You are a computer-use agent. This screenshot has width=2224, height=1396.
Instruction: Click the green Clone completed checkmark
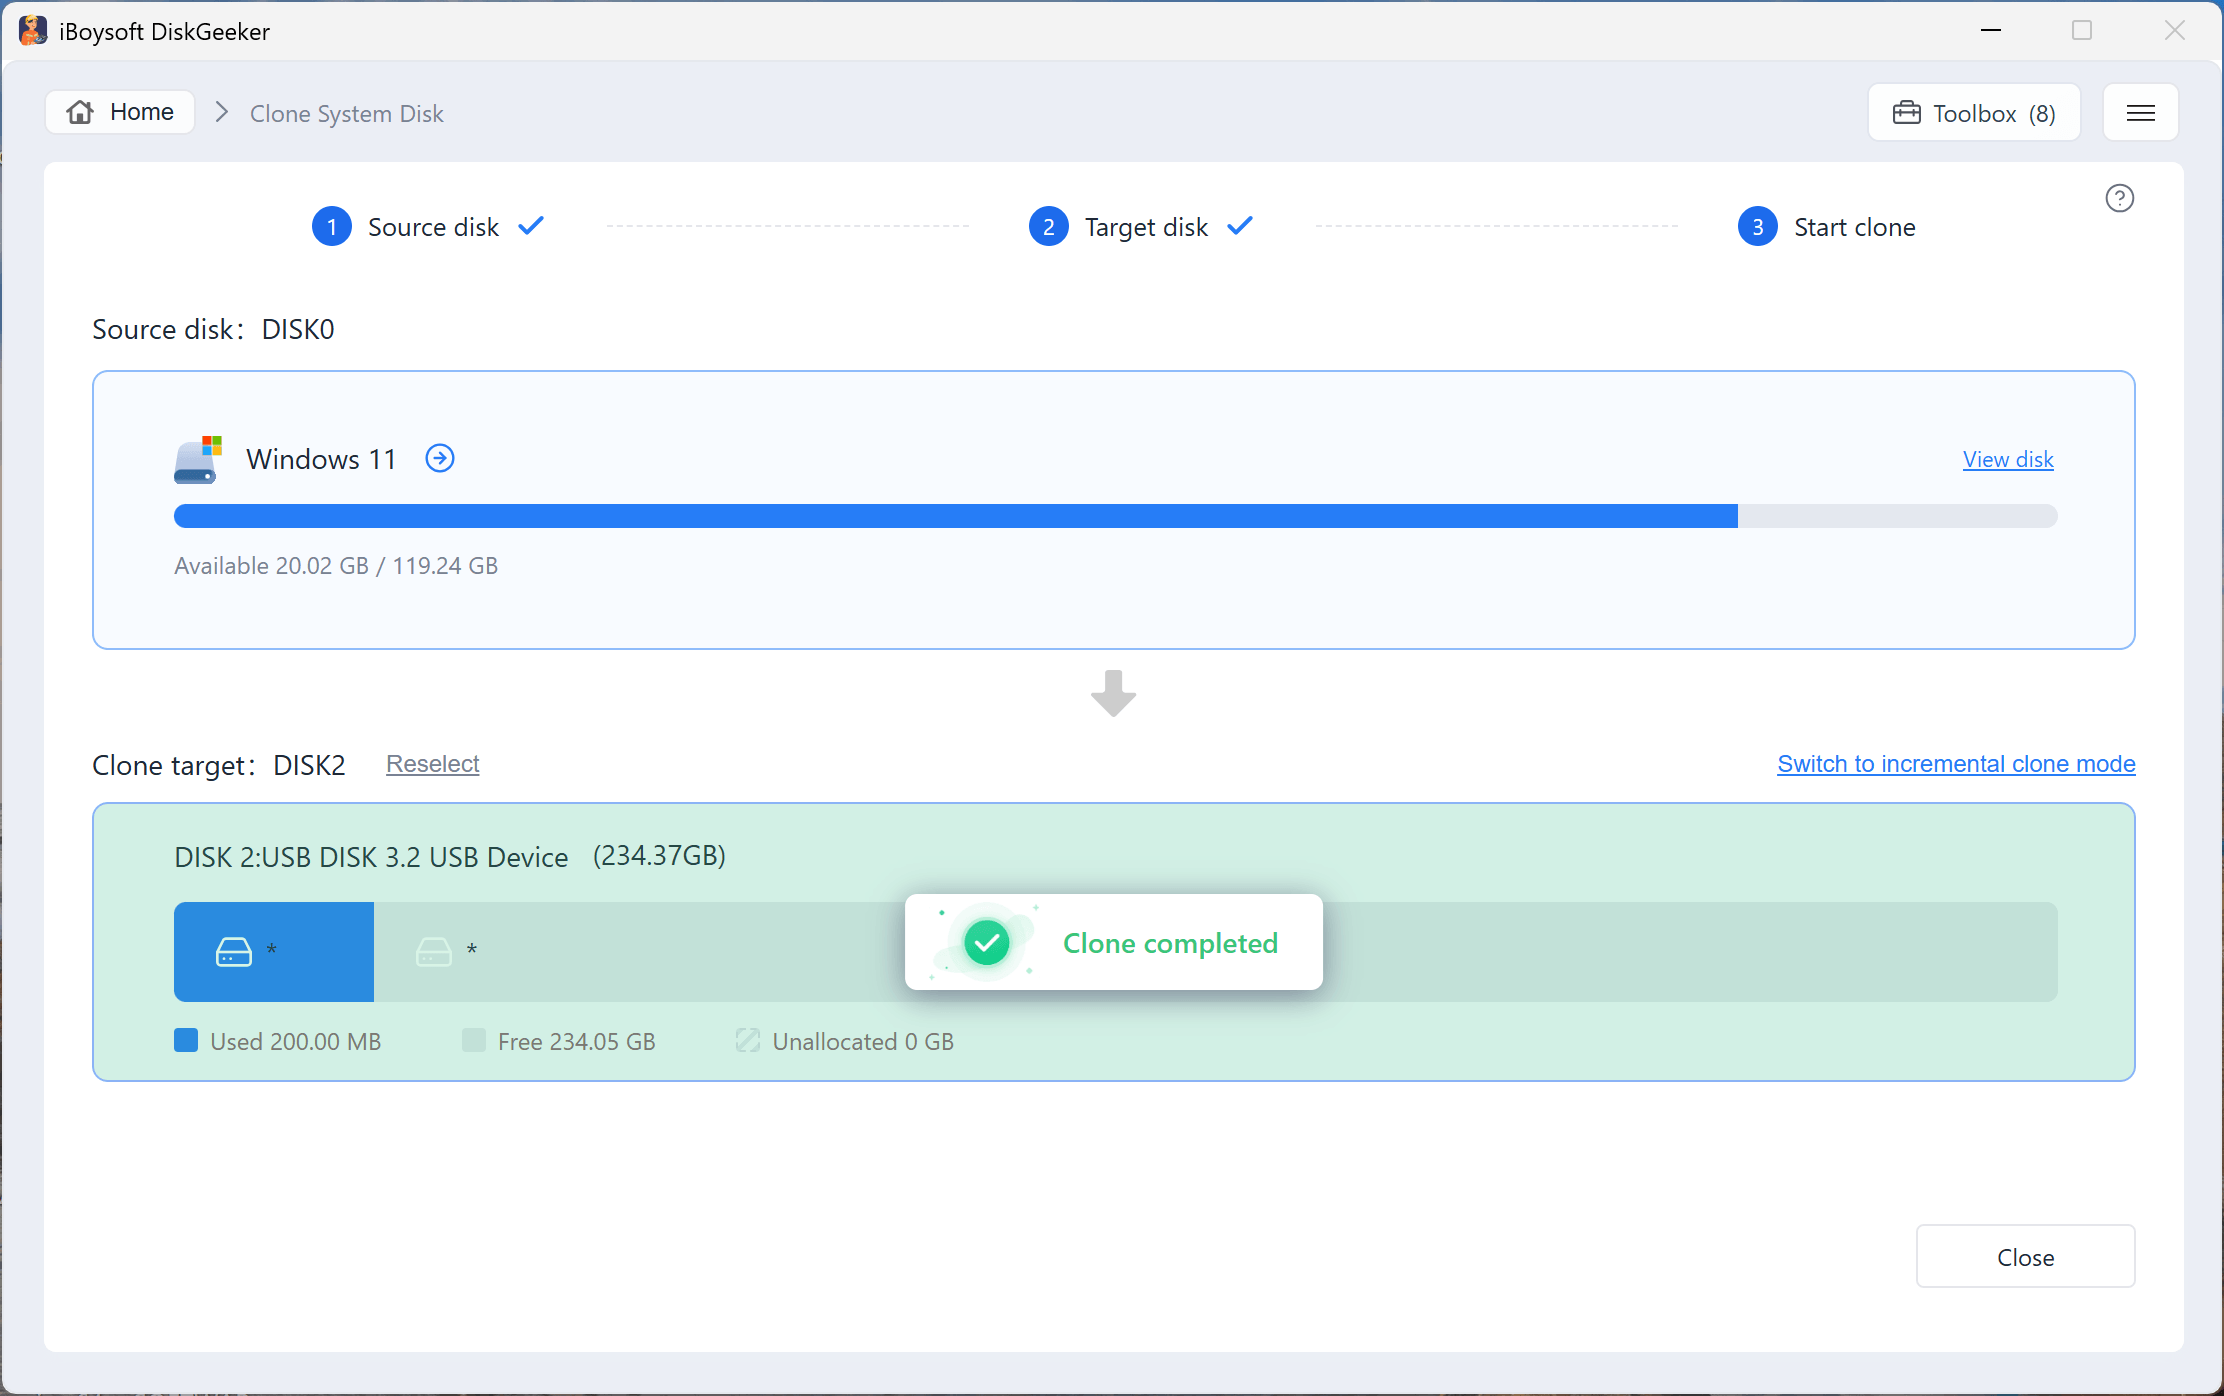[x=987, y=942]
